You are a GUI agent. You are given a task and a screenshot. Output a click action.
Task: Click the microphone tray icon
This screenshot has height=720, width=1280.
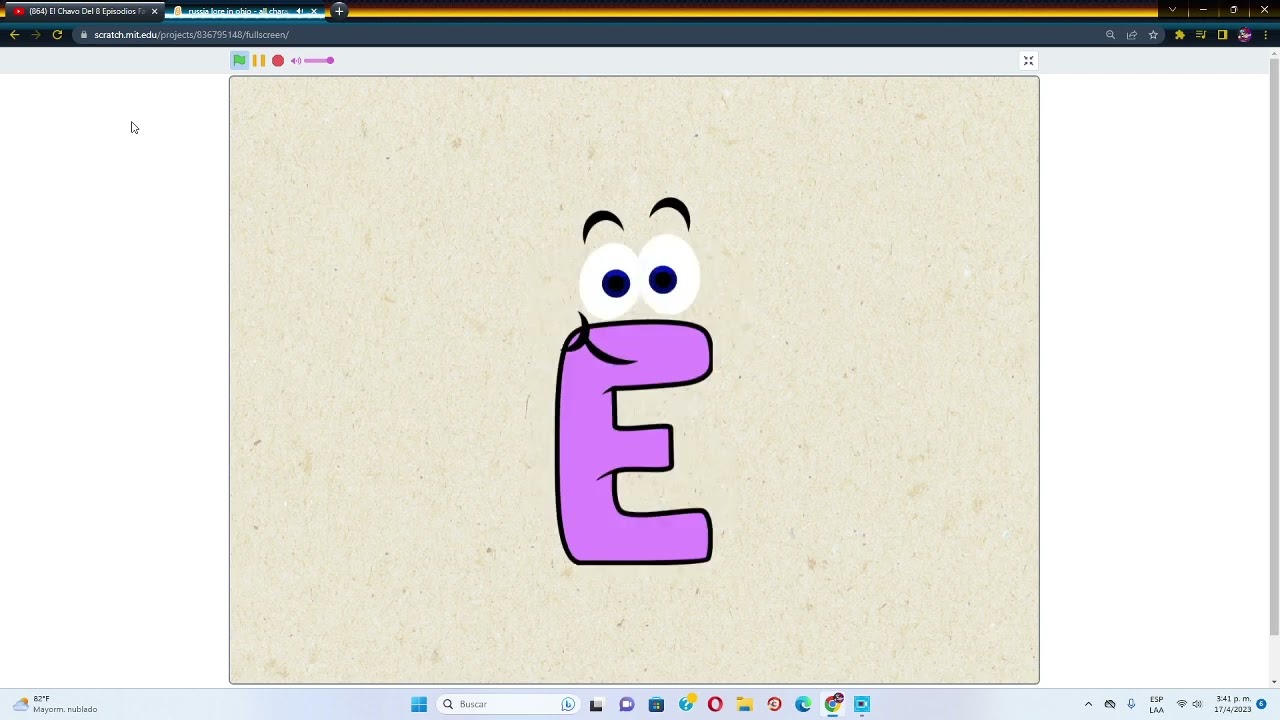(1131, 704)
